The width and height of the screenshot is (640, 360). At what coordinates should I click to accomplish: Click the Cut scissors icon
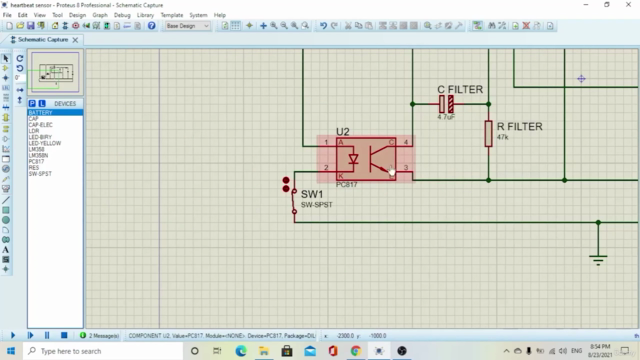[x=348, y=26]
